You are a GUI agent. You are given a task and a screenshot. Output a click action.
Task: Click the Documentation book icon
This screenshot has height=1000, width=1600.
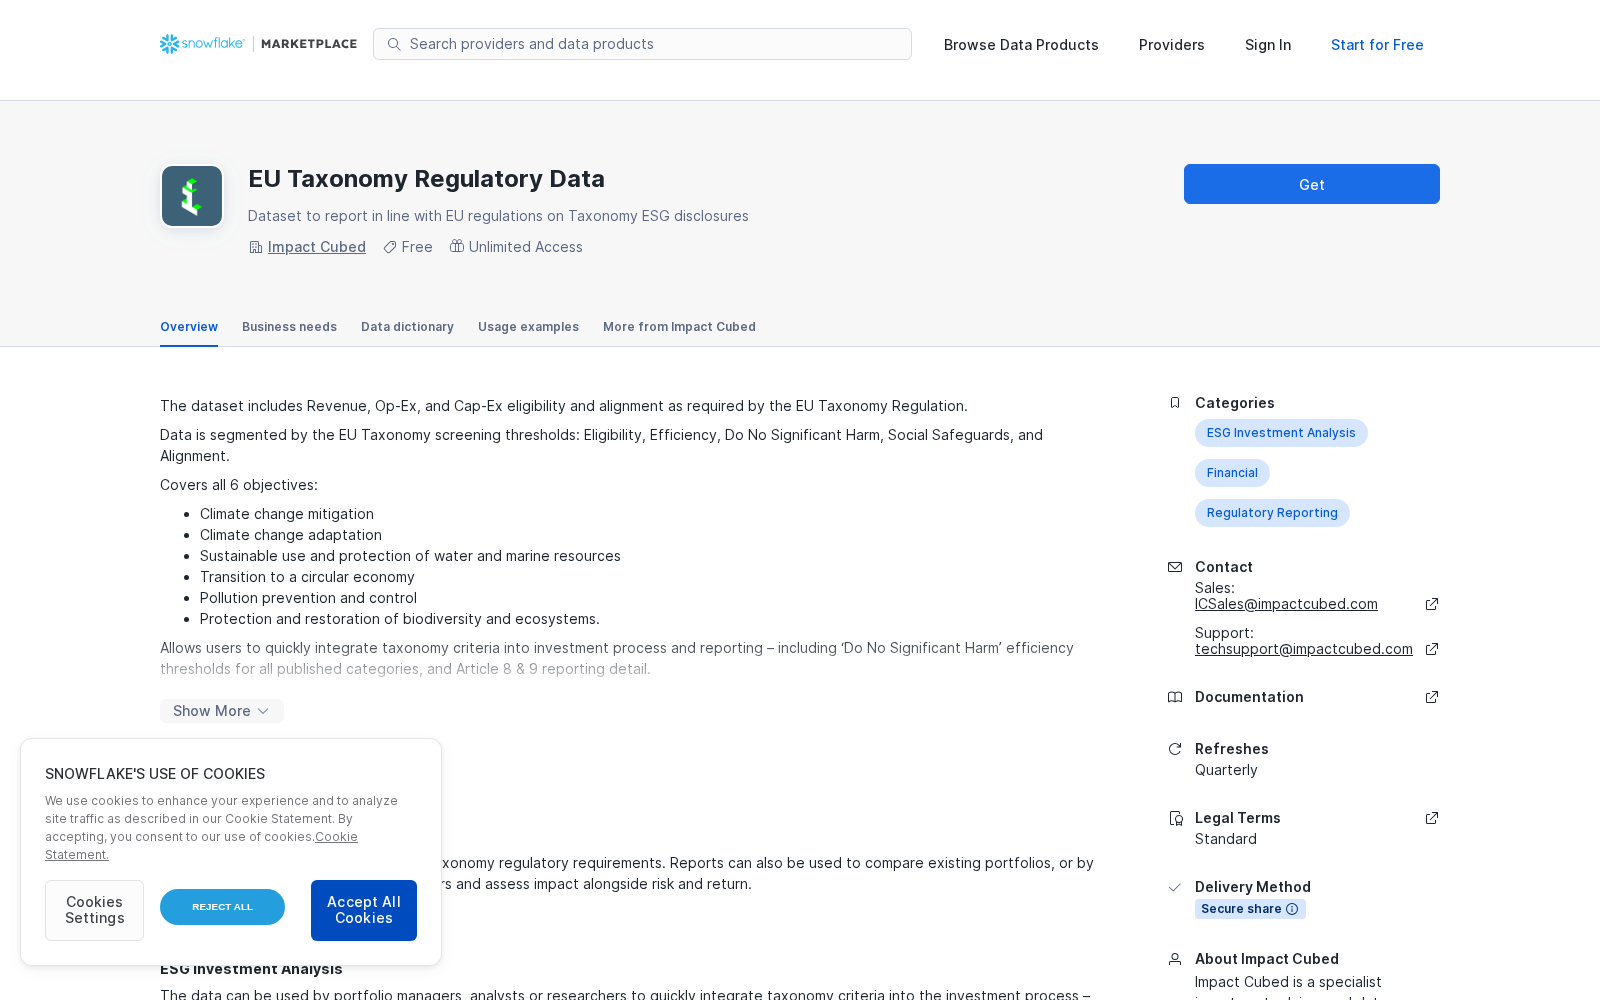pyautogui.click(x=1175, y=697)
